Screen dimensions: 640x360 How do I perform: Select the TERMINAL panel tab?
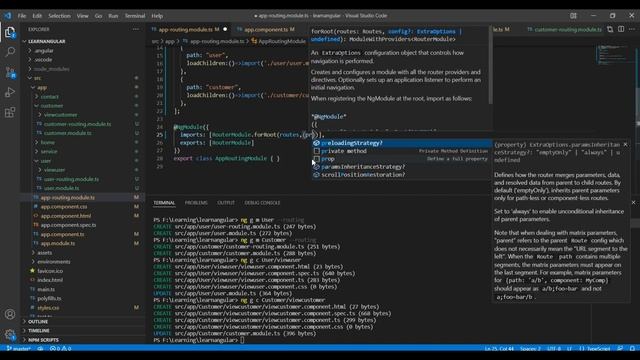coord(164,203)
